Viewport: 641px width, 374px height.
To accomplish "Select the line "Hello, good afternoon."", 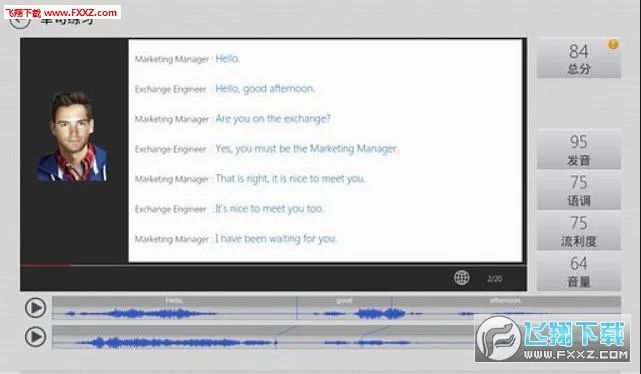I will [x=265, y=89].
